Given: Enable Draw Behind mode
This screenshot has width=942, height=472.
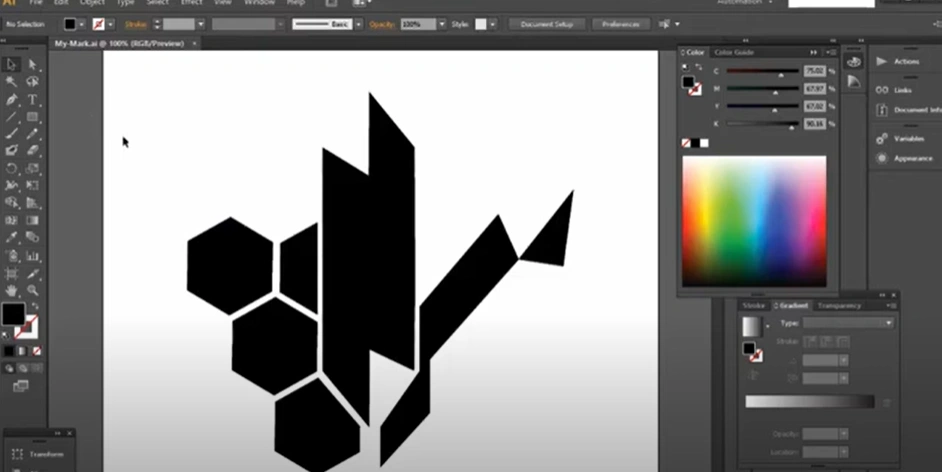Looking at the screenshot, I should pos(23,368).
